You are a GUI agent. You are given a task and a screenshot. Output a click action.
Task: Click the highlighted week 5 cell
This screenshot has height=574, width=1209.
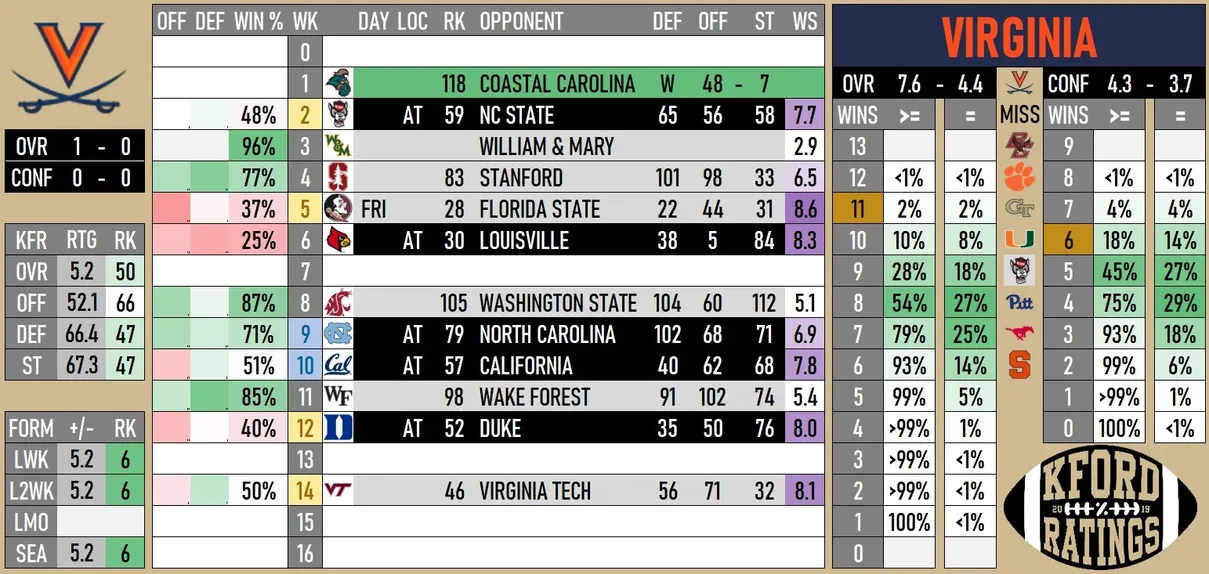pyautogui.click(x=305, y=209)
